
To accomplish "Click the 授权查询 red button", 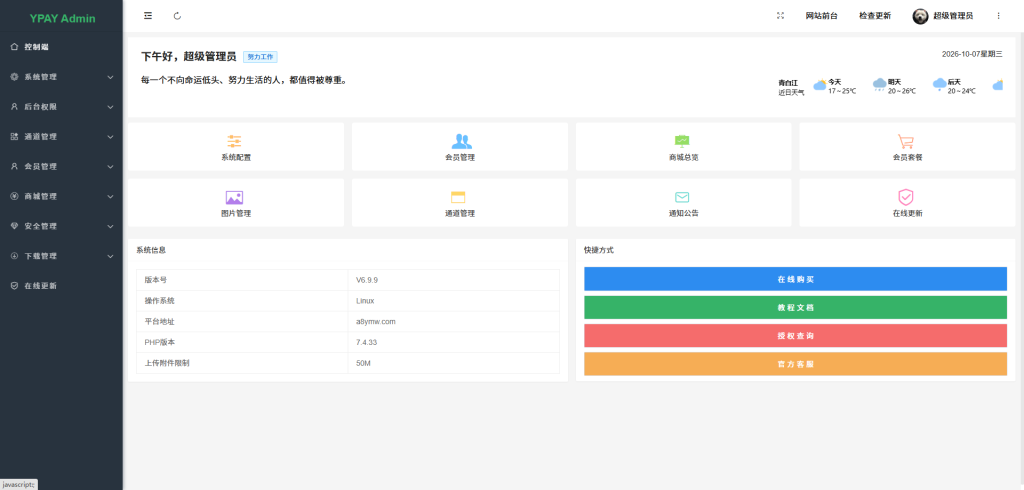I will pyautogui.click(x=795, y=336).
